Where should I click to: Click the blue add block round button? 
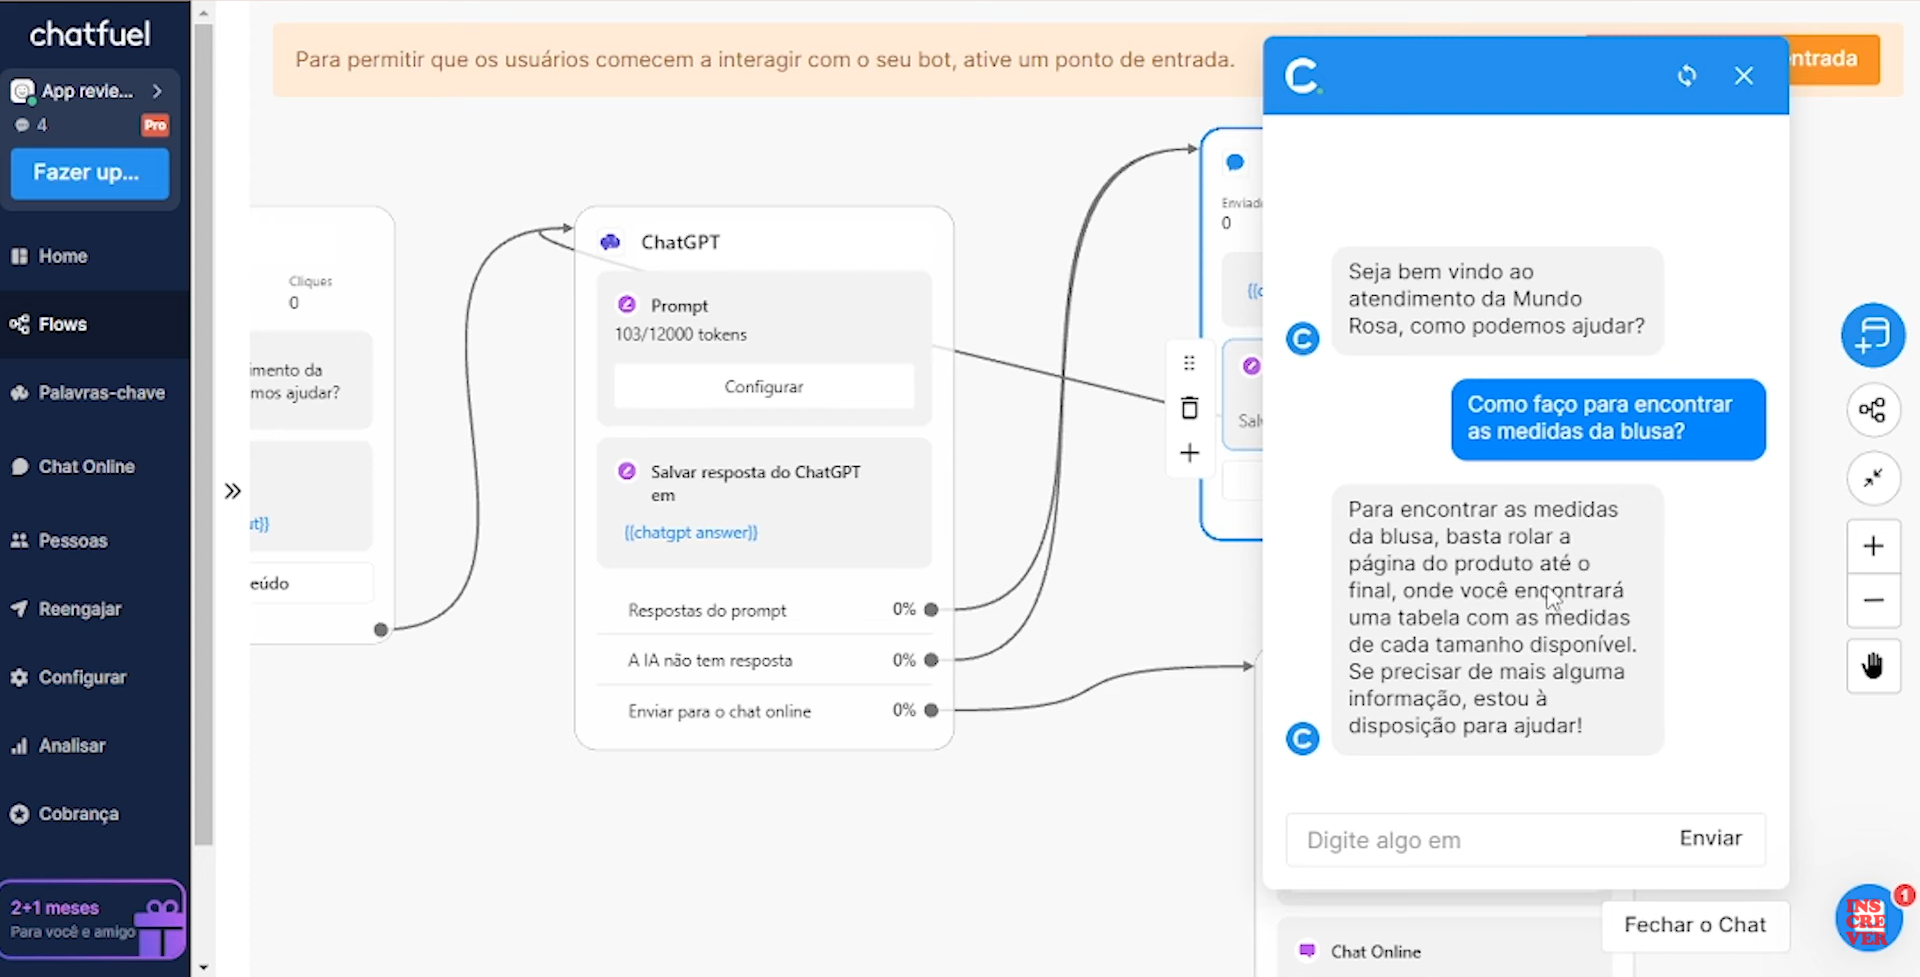1872,335
